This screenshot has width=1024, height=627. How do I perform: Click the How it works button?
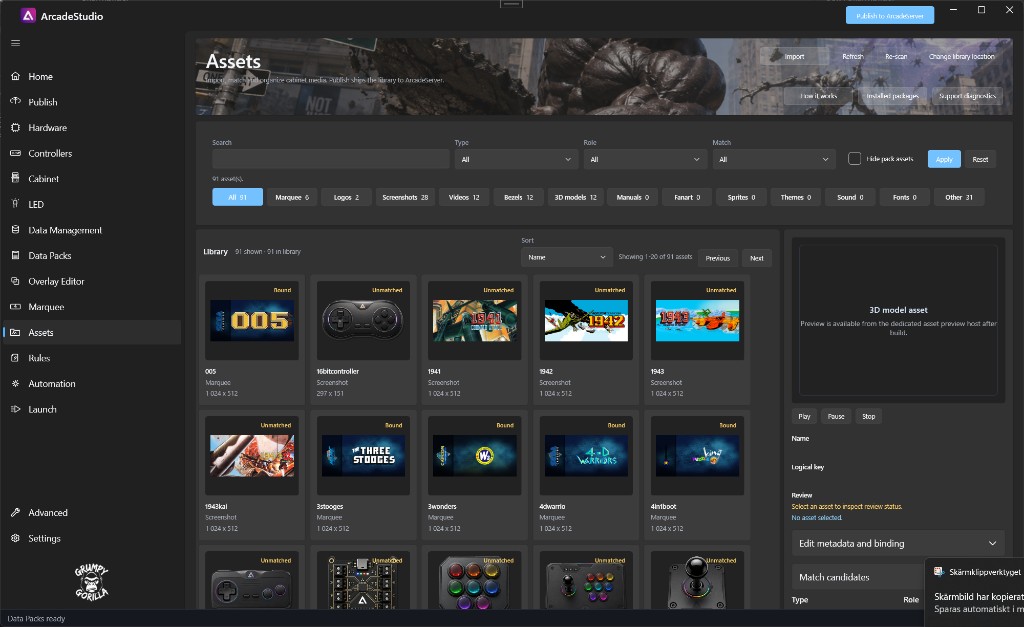819,96
